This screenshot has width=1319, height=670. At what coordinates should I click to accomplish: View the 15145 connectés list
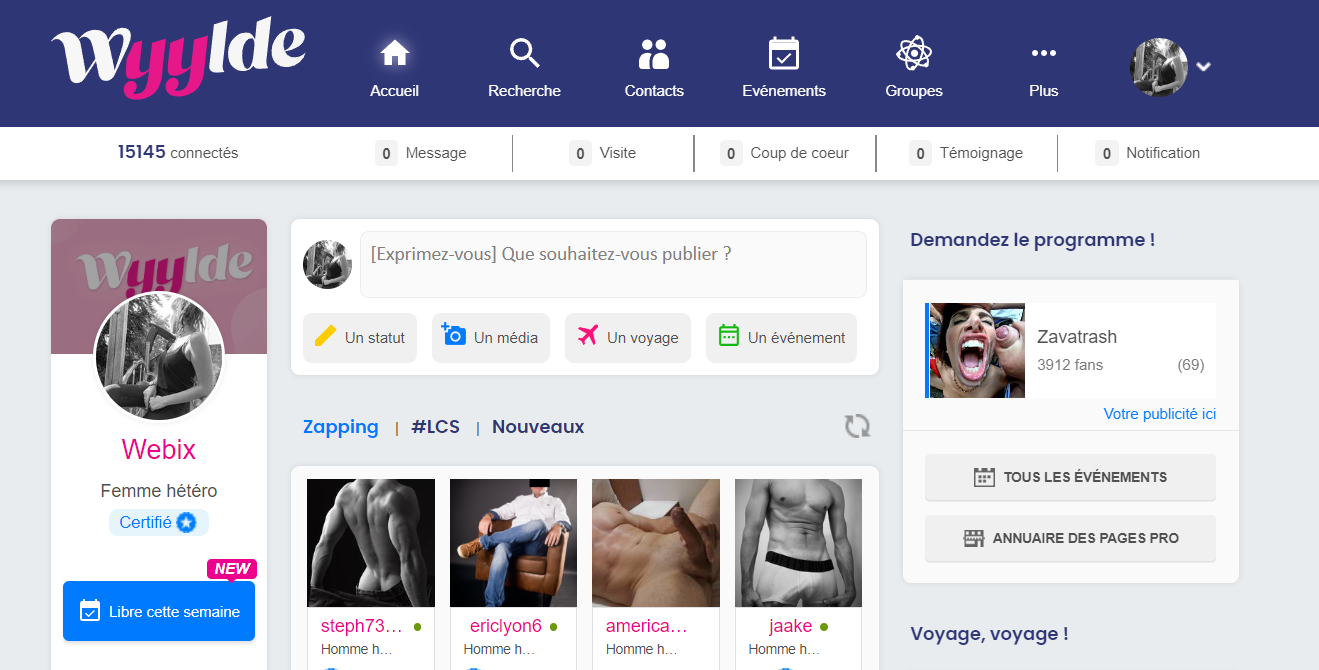coord(178,153)
